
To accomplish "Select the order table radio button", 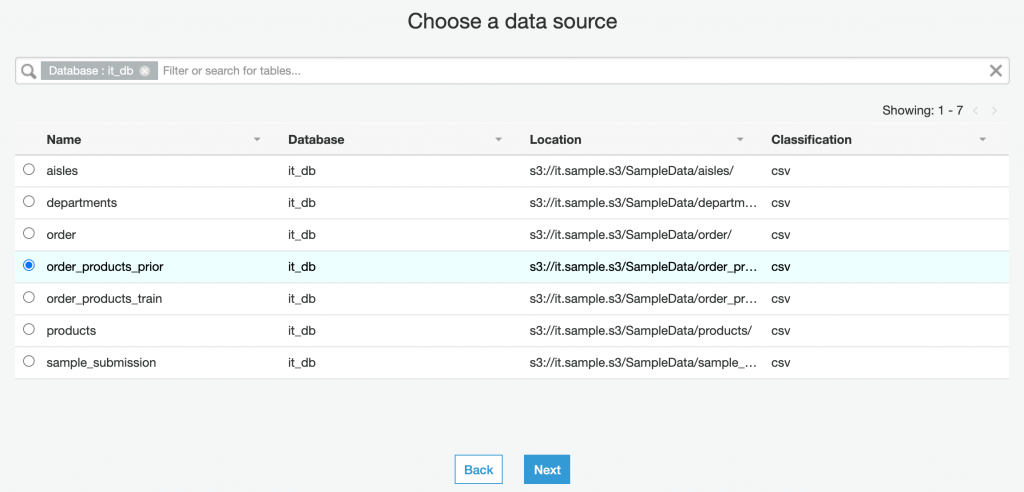I will tap(29, 234).
